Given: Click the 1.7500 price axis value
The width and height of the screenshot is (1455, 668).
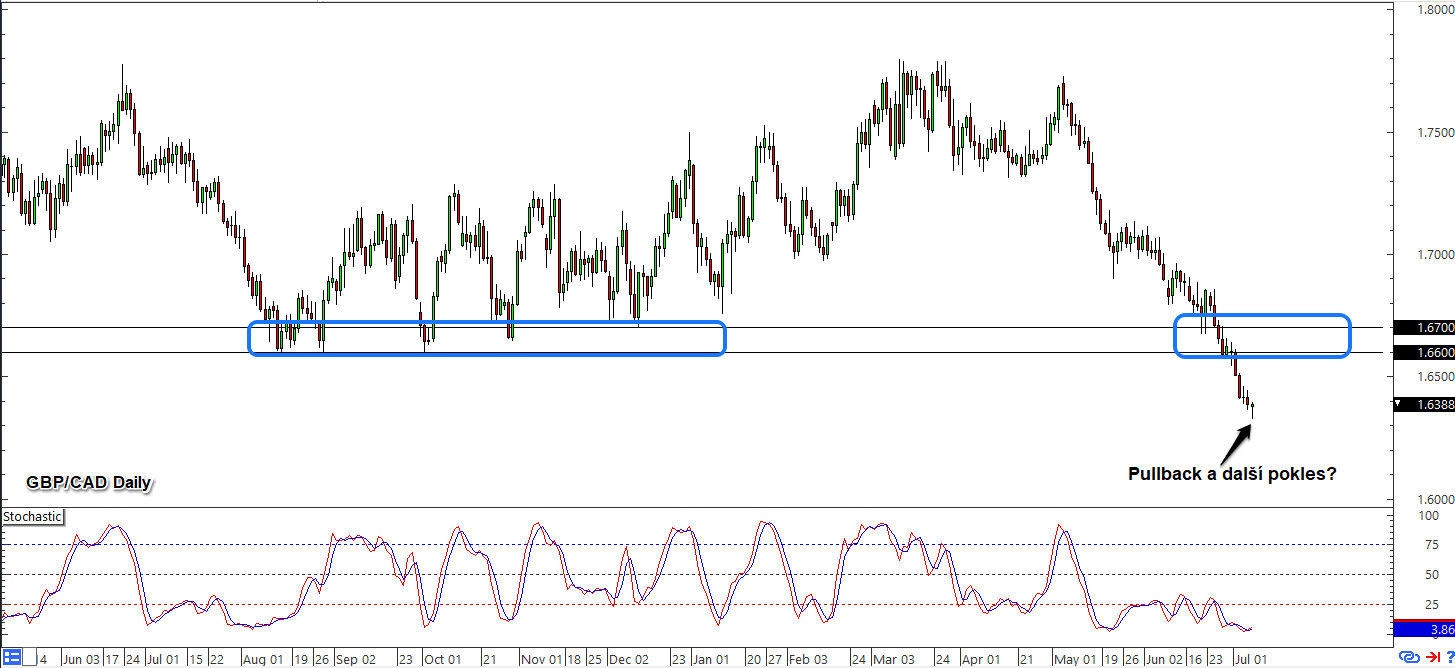Looking at the screenshot, I should pyautogui.click(x=1436, y=132).
